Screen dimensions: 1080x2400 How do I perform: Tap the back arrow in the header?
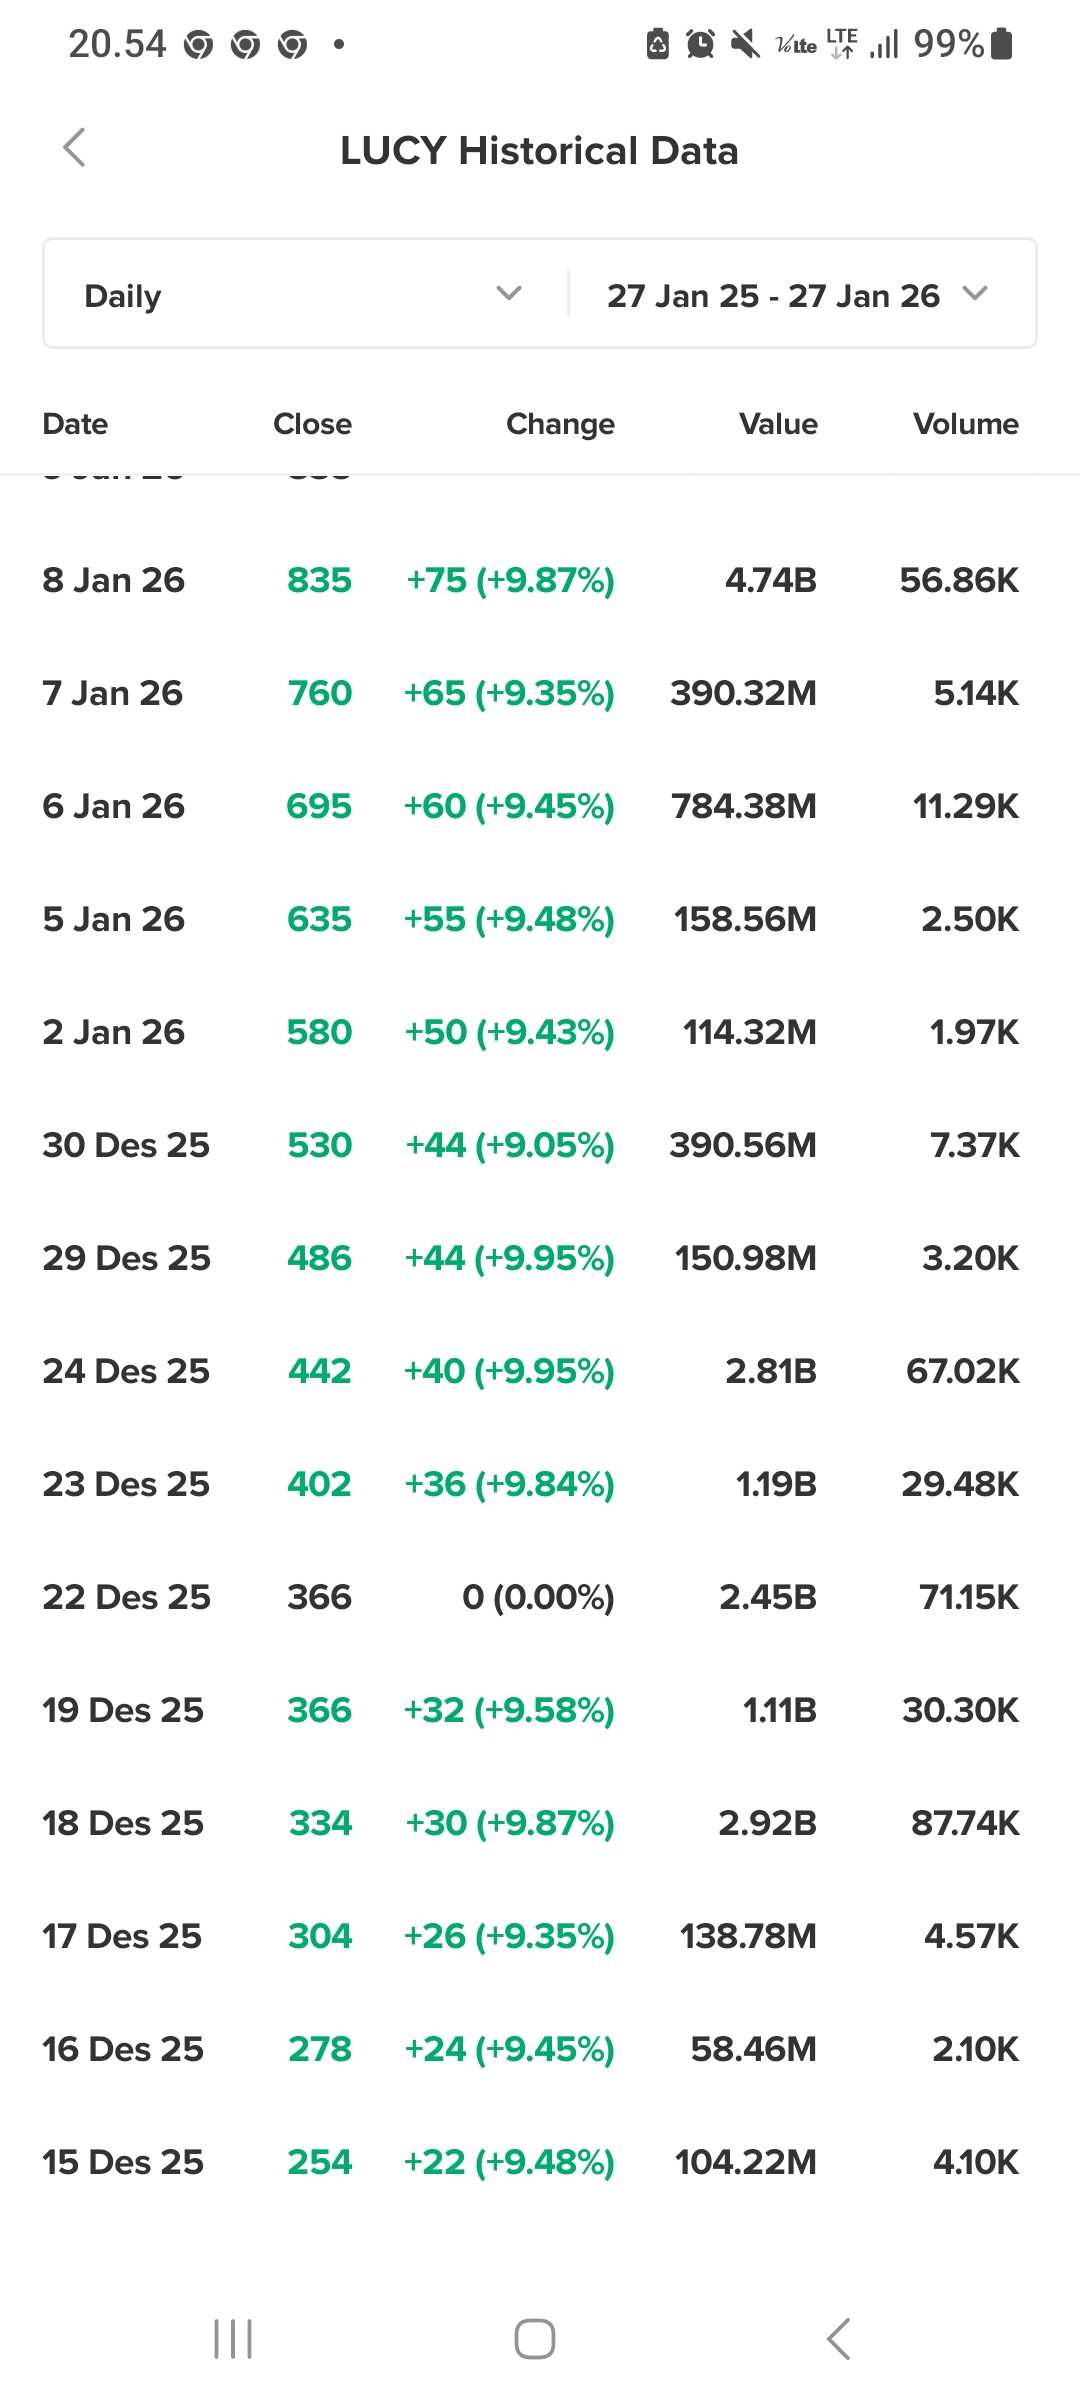pyautogui.click(x=75, y=148)
